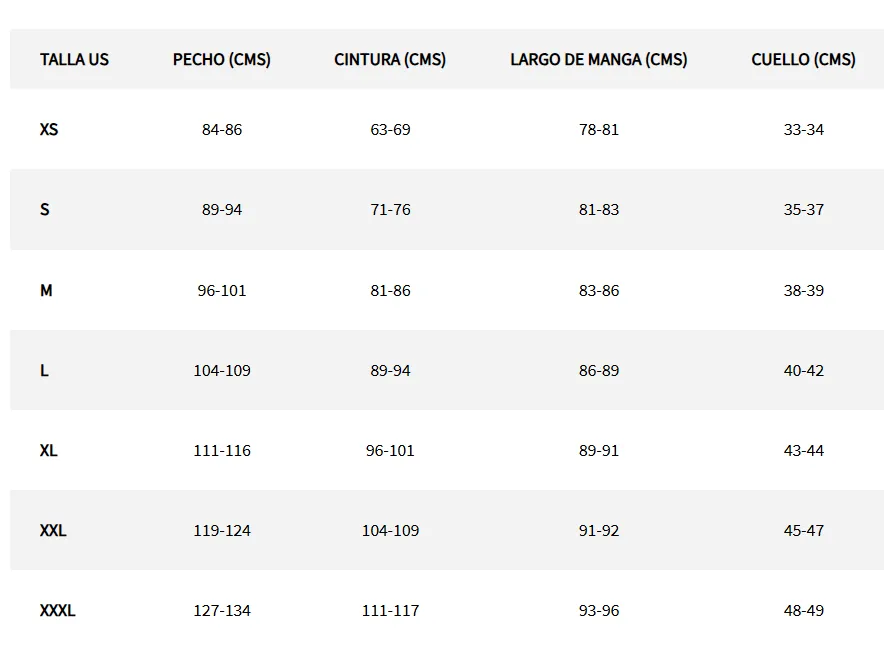Click the PECHO (CMS) column header
Viewport: 884px width, 666px height.
221,60
